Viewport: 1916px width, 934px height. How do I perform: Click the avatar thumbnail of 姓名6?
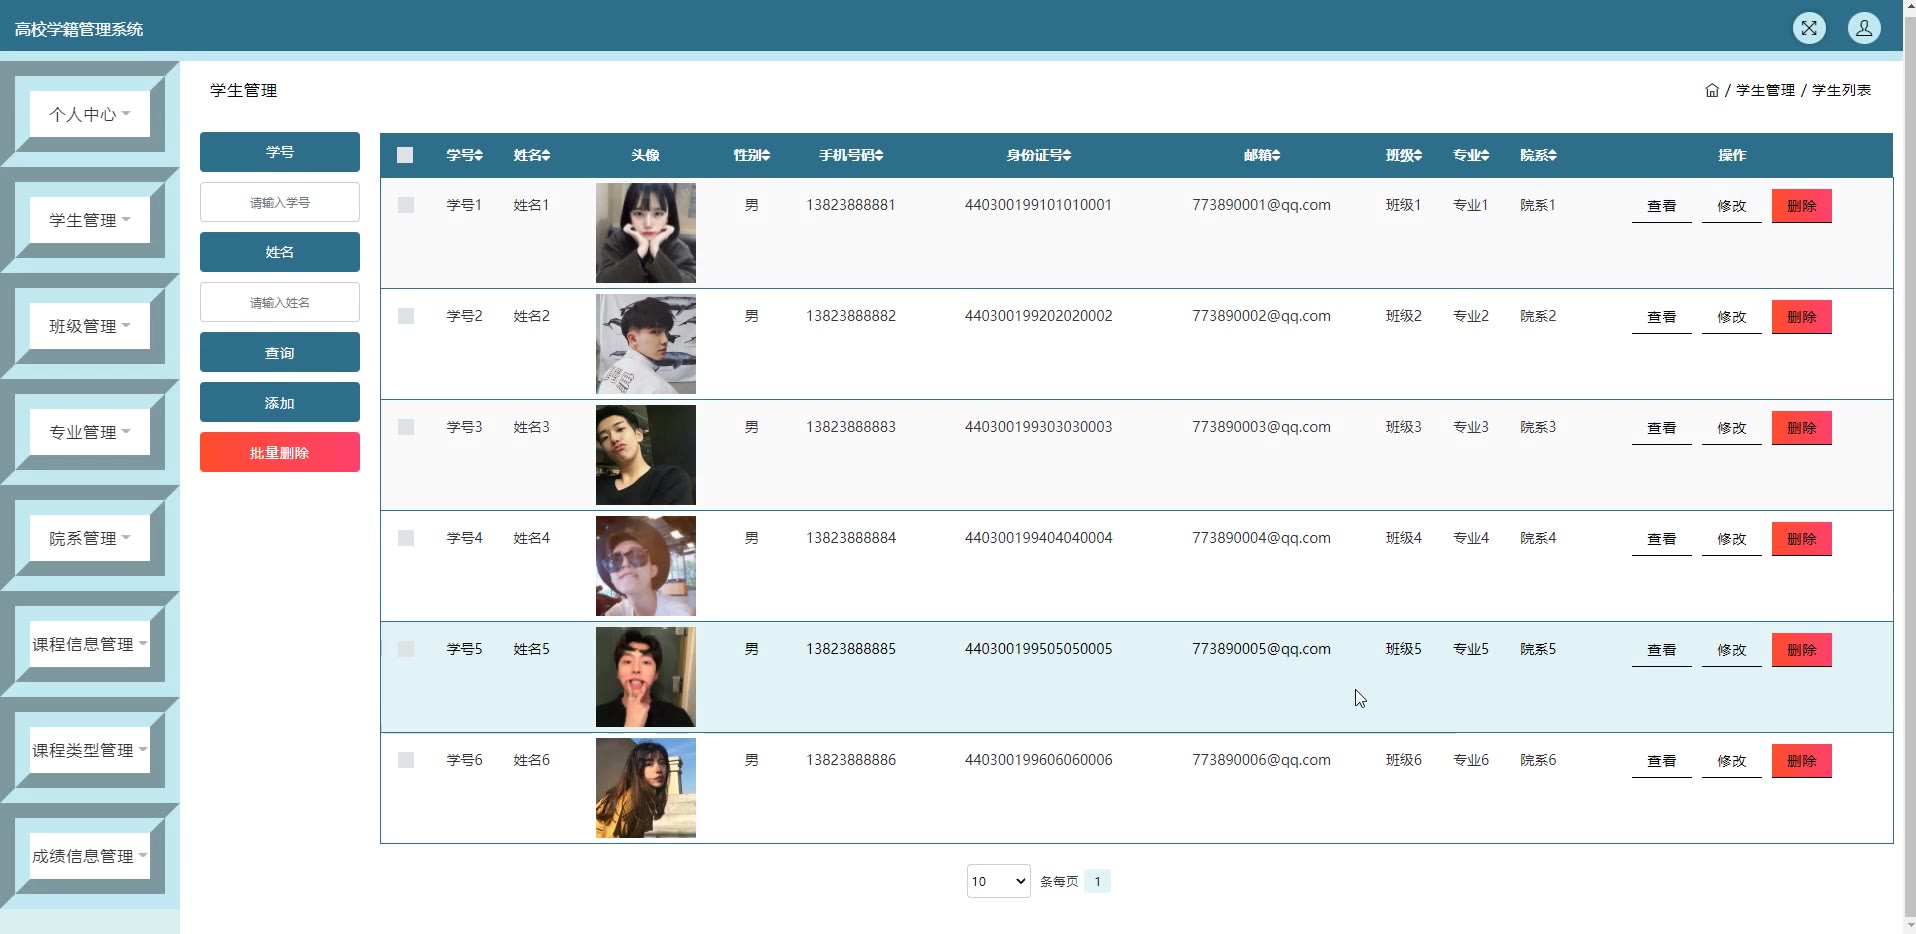pyautogui.click(x=646, y=788)
